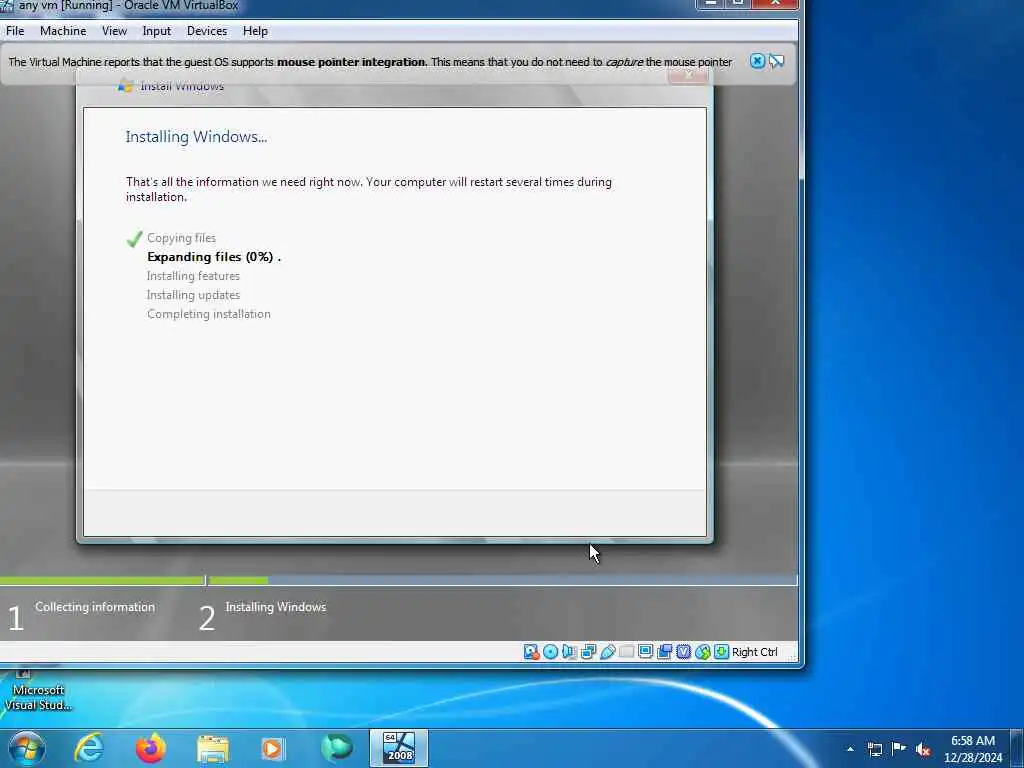Click the USB devices status icon
This screenshot has height=768, width=1024.
tap(607, 652)
